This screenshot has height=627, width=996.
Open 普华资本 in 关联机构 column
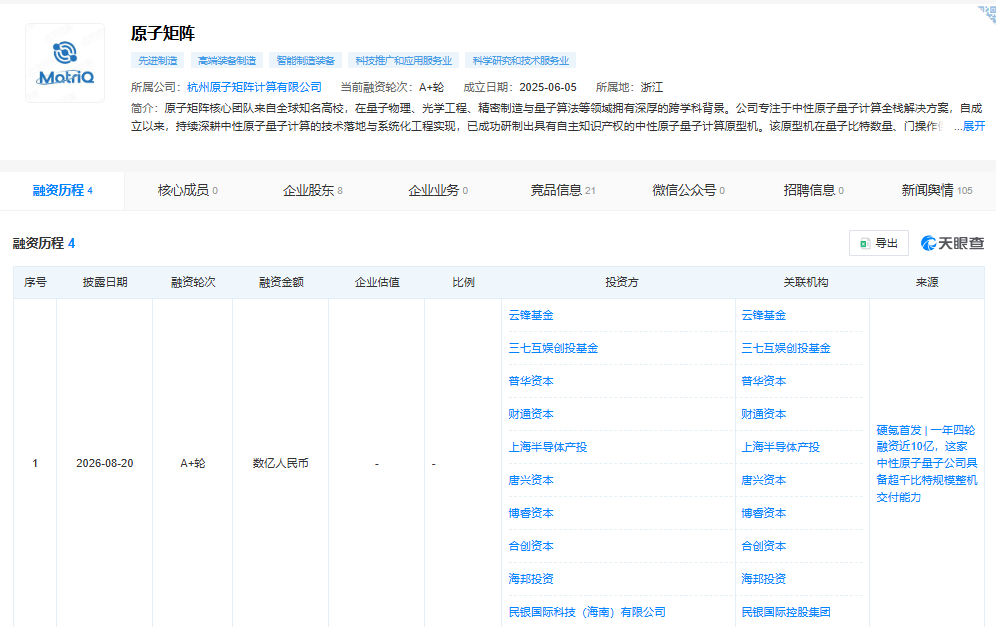pyautogui.click(x=764, y=381)
